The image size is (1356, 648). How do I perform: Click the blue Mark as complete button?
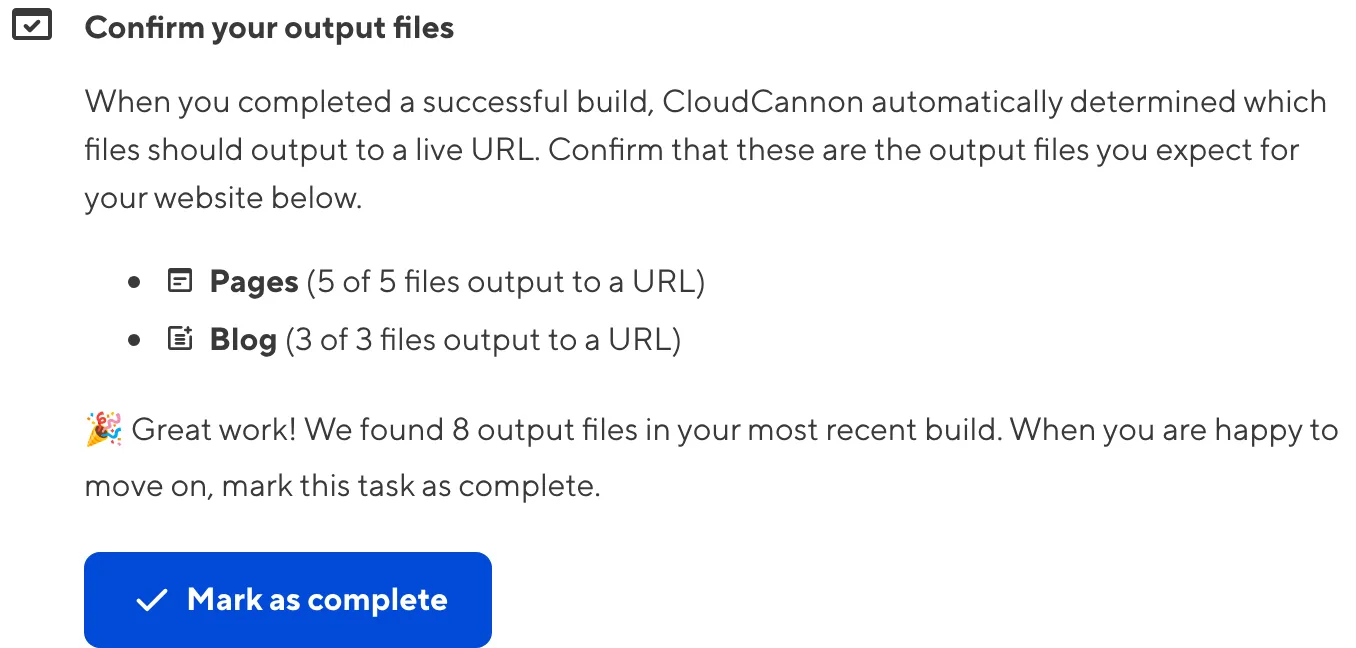288,600
